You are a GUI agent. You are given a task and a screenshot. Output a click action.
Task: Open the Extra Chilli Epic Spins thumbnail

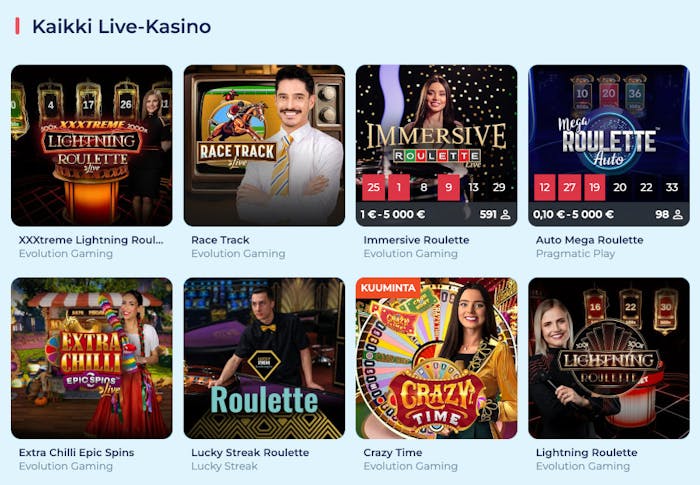(92, 358)
